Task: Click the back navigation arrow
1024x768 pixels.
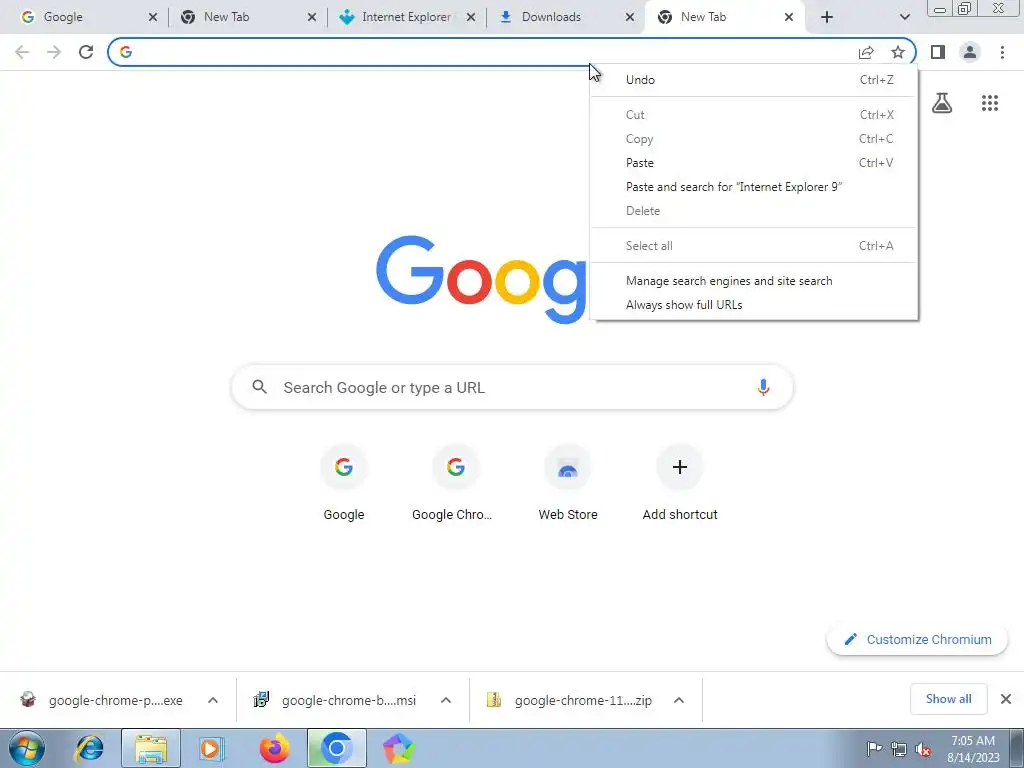Action: pos(22,52)
